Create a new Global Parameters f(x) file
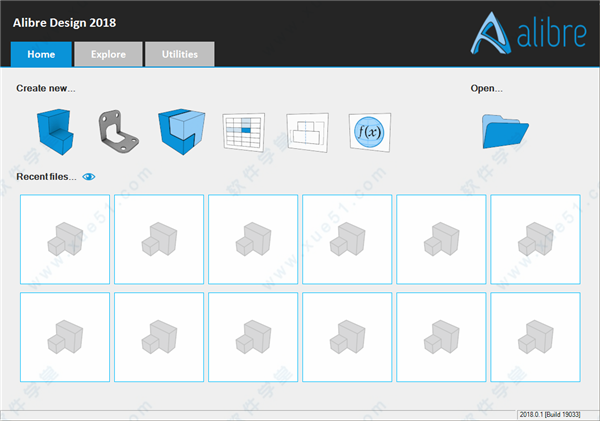The width and height of the screenshot is (600, 421). click(370, 132)
